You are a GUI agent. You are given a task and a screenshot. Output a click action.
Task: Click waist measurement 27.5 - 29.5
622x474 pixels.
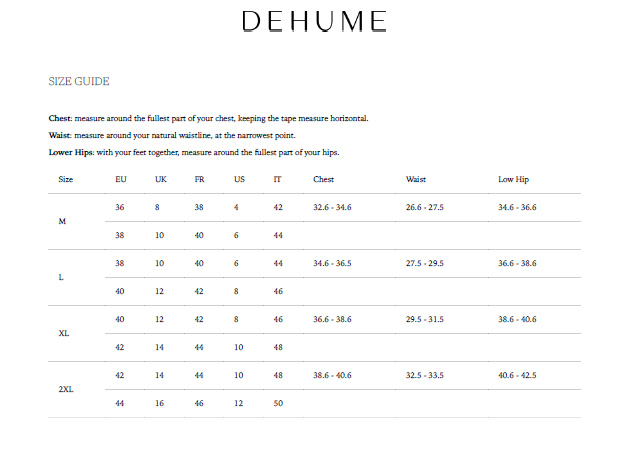(x=424, y=263)
